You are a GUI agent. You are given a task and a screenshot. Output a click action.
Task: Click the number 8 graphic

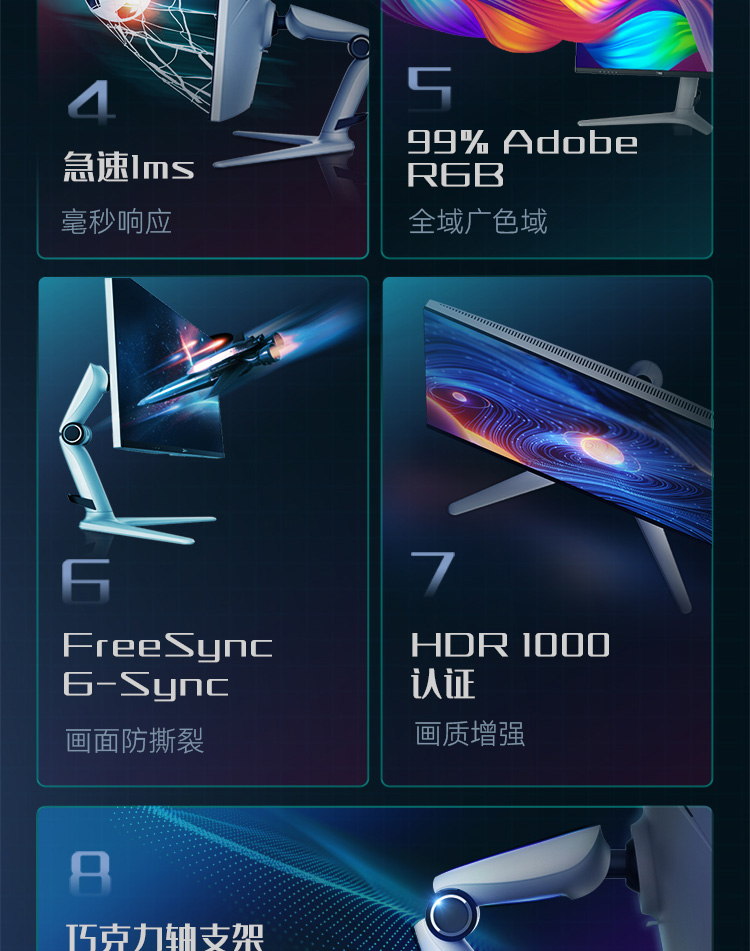pyautogui.click(x=90, y=873)
